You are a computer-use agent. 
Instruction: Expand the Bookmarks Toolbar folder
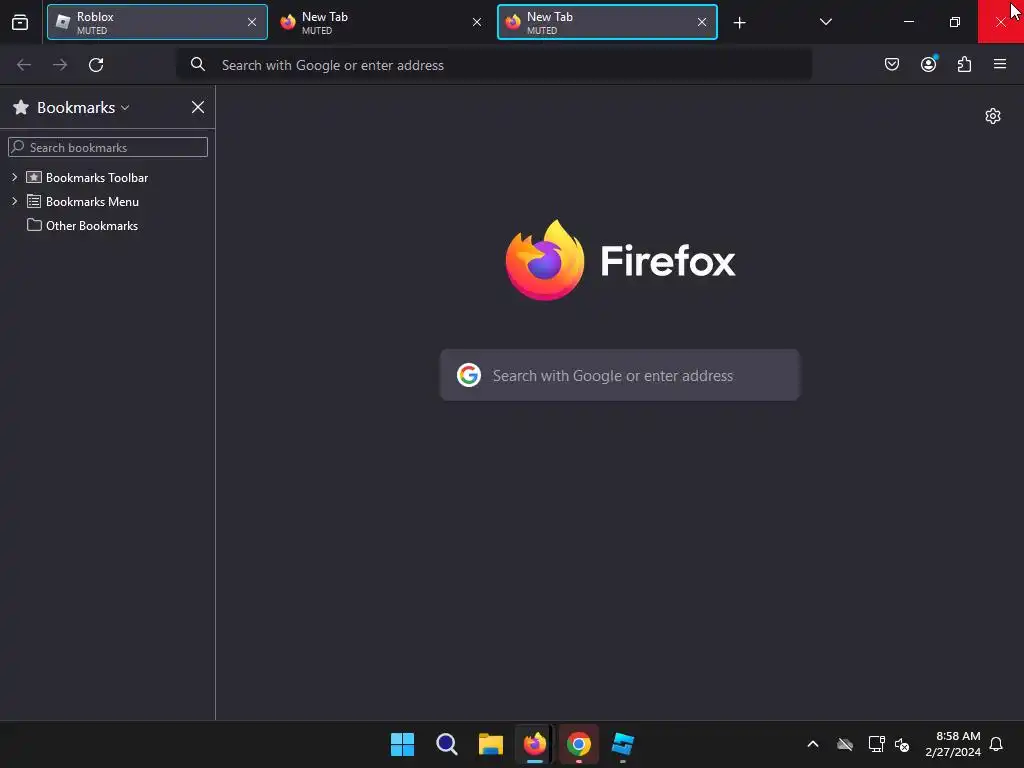click(14, 177)
